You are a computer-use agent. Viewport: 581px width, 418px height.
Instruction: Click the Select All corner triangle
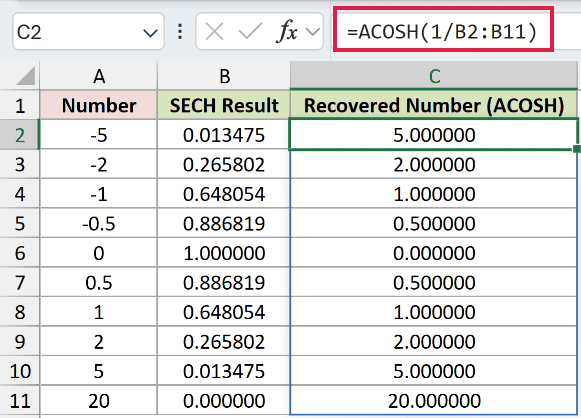tap(25, 76)
